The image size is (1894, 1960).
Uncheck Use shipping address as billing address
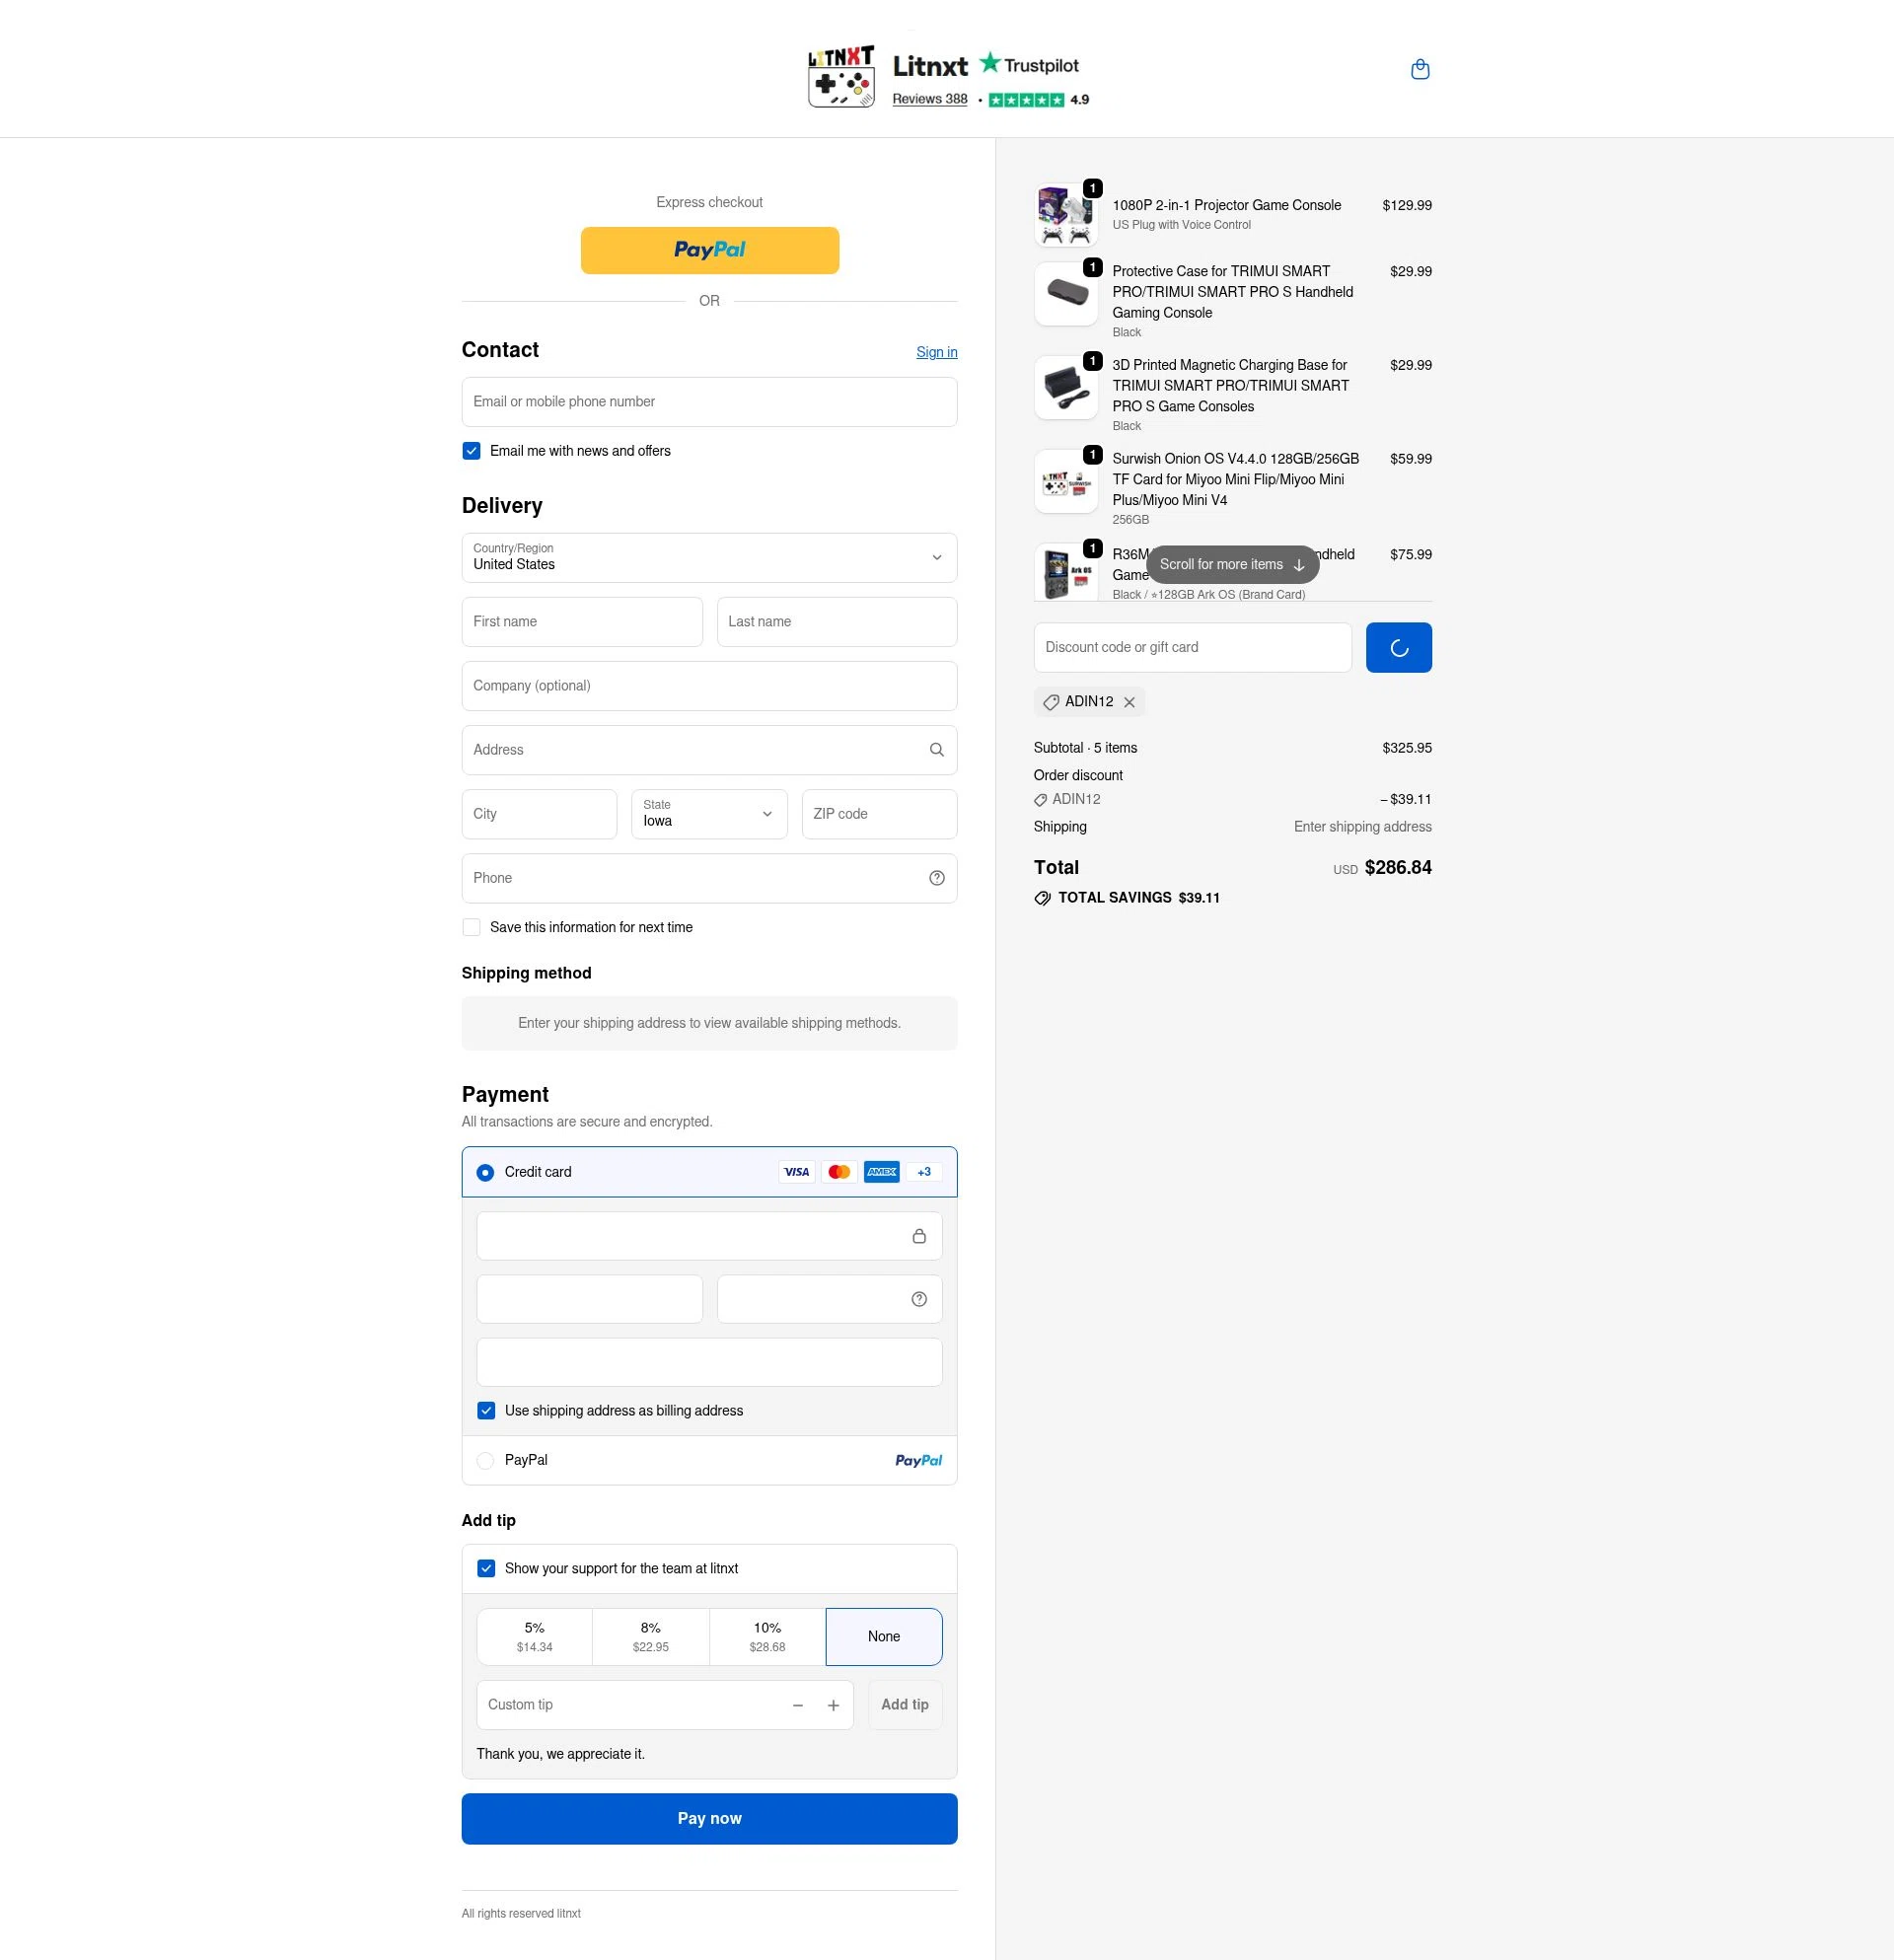(487, 1410)
